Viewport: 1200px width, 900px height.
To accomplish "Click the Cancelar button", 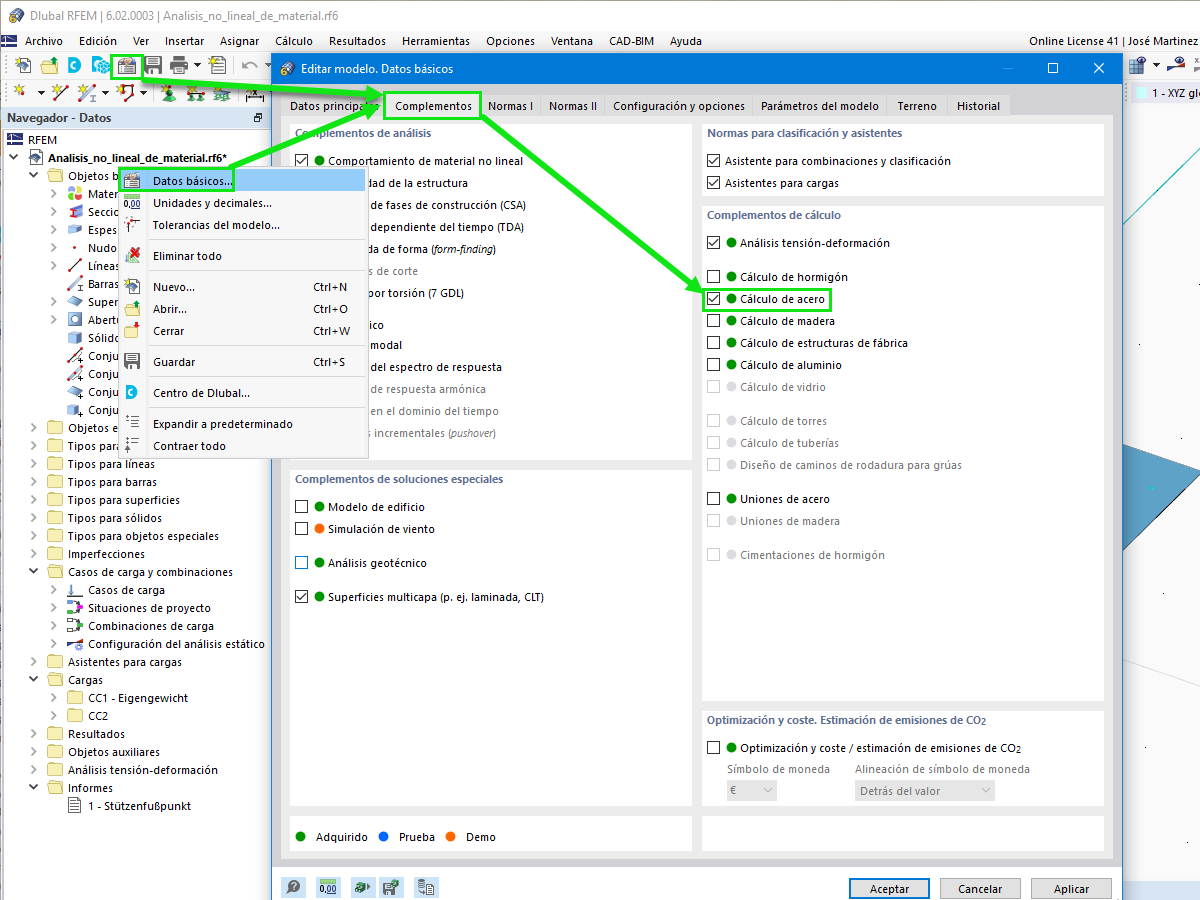I will (980, 889).
